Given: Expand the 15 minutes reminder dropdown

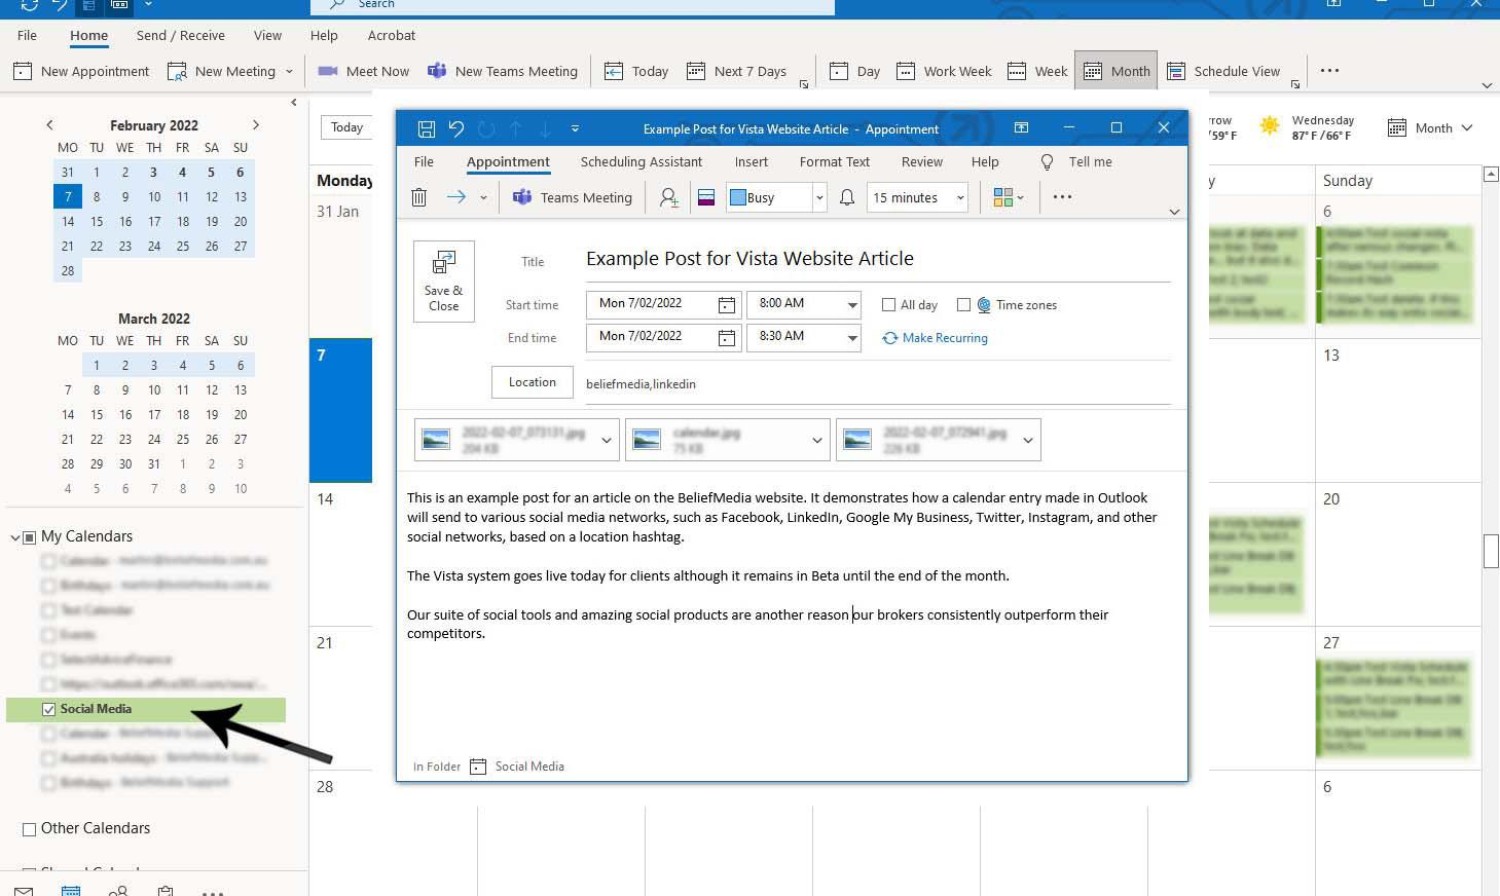Looking at the screenshot, I should [x=960, y=198].
